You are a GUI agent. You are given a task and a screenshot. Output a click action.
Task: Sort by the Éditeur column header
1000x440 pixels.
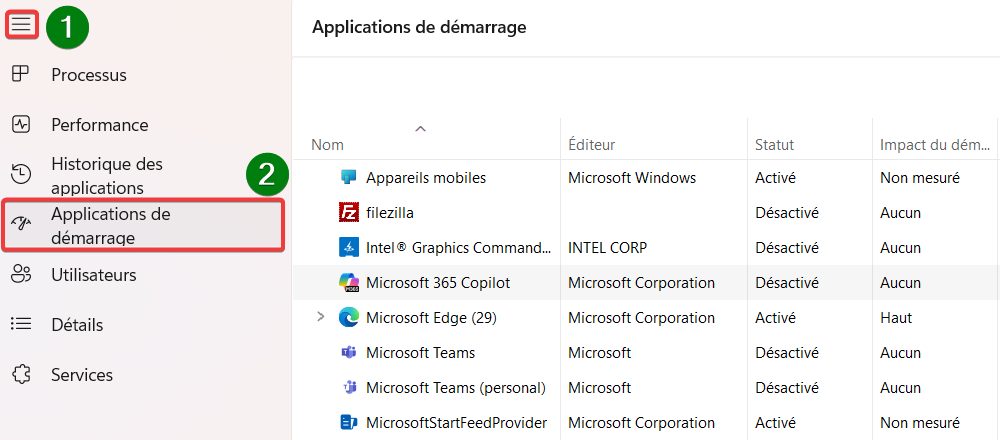point(591,145)
